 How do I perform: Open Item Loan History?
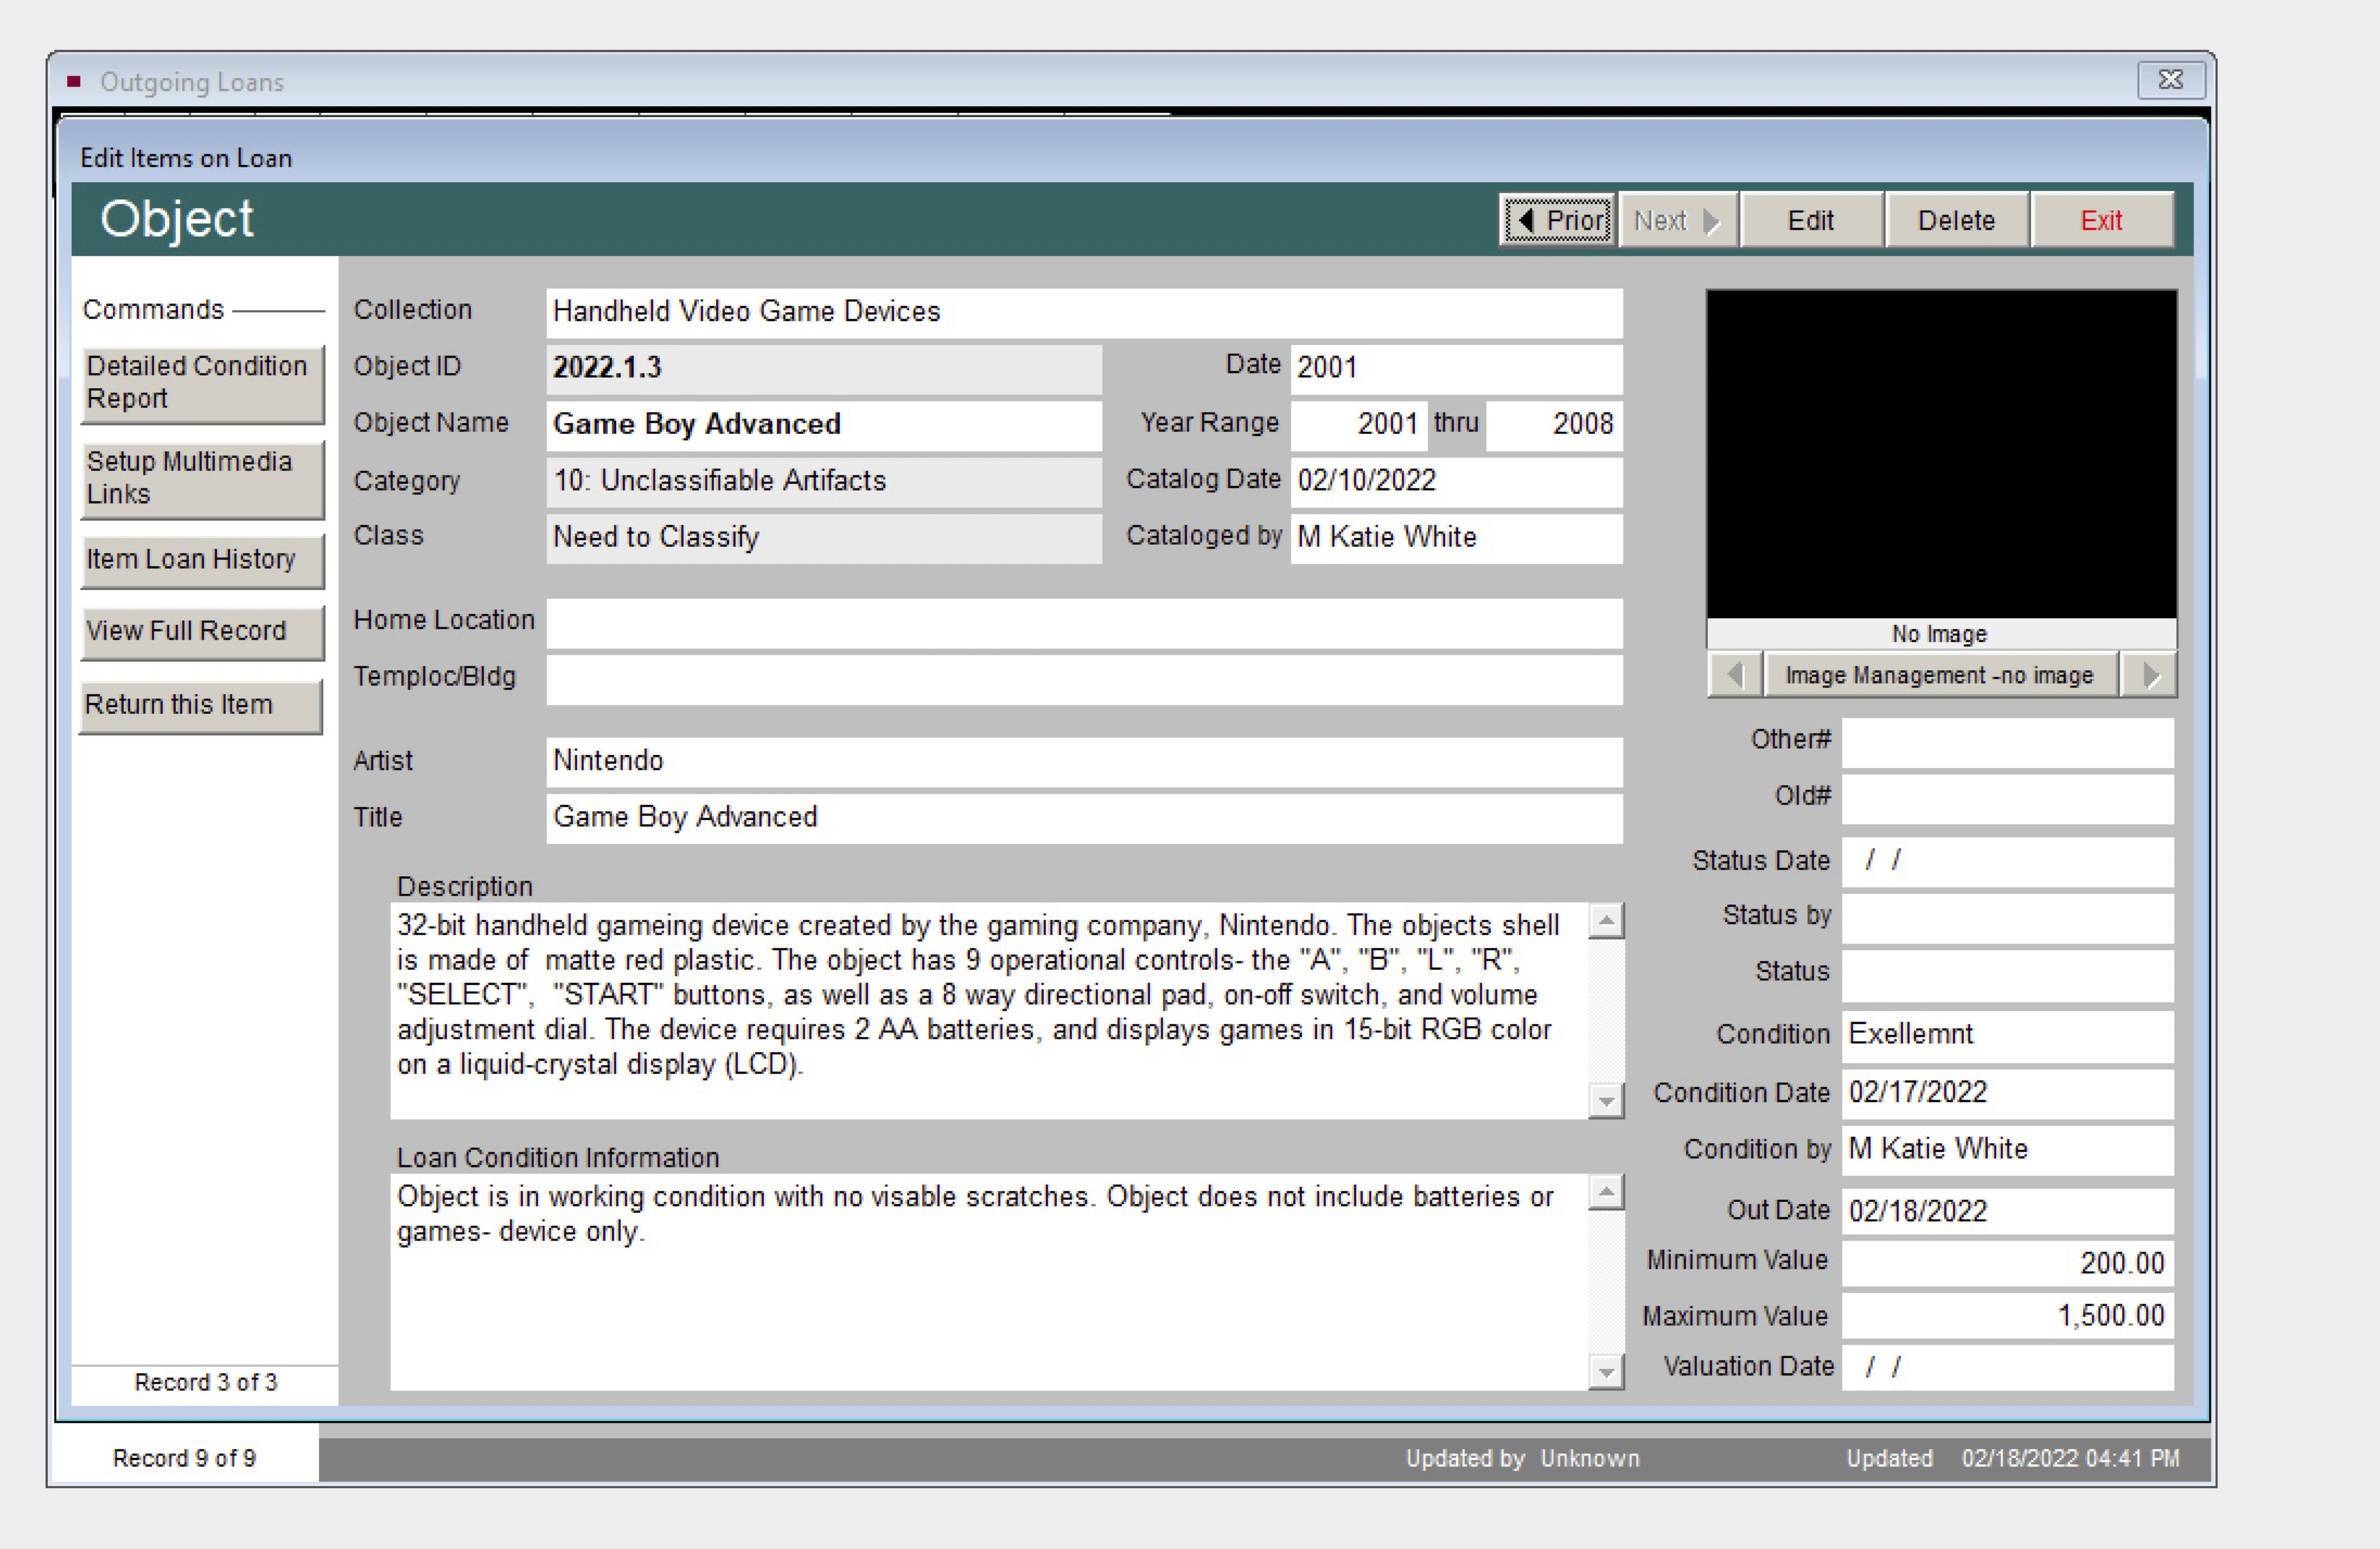202,559
